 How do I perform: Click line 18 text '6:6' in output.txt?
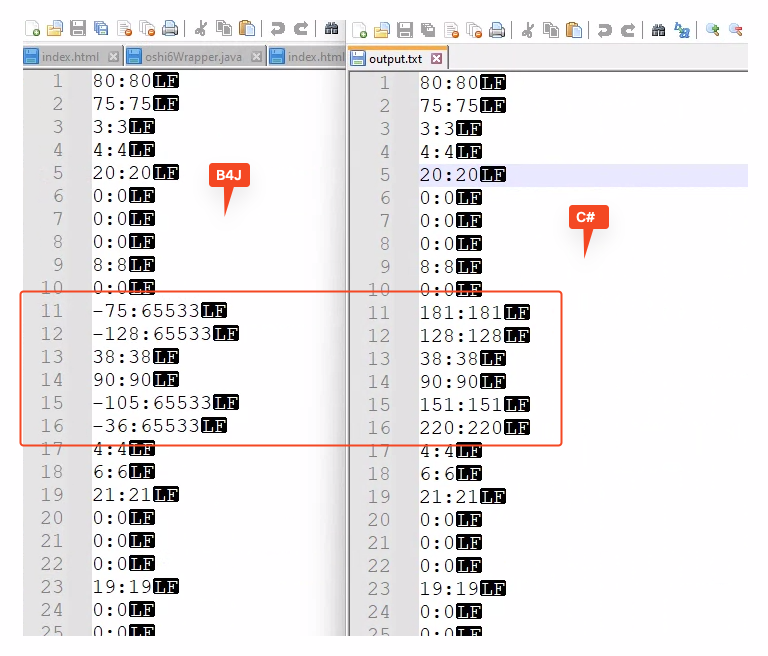[437, 474]
